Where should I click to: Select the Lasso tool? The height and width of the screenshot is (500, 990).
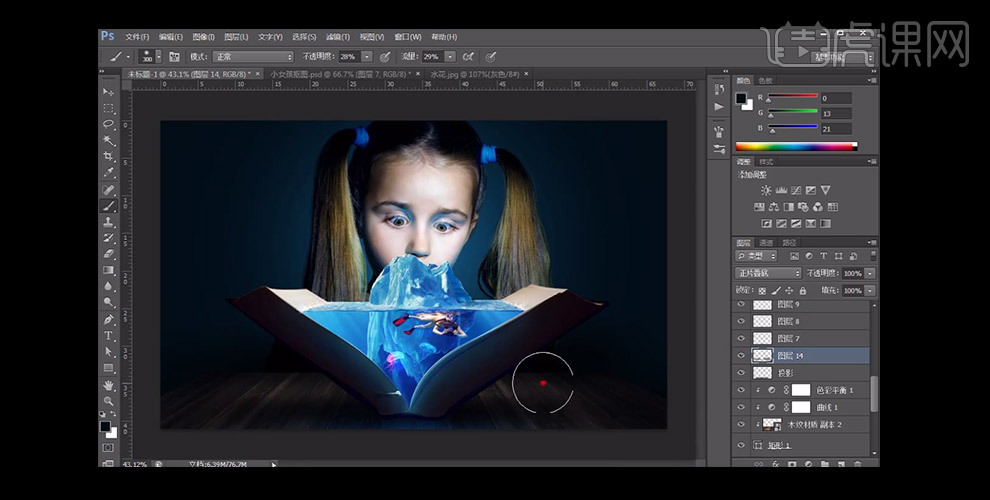[109, 124]
